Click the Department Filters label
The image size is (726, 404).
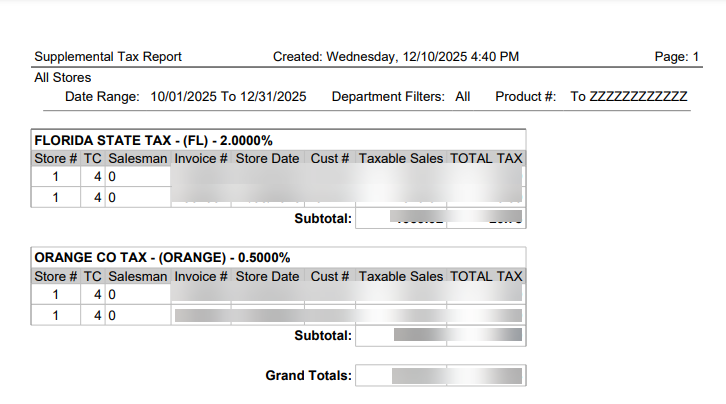click(389, 97)
